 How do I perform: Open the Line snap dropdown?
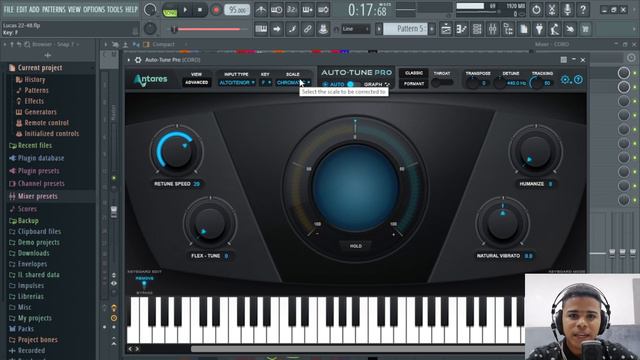tap(355, 29)
